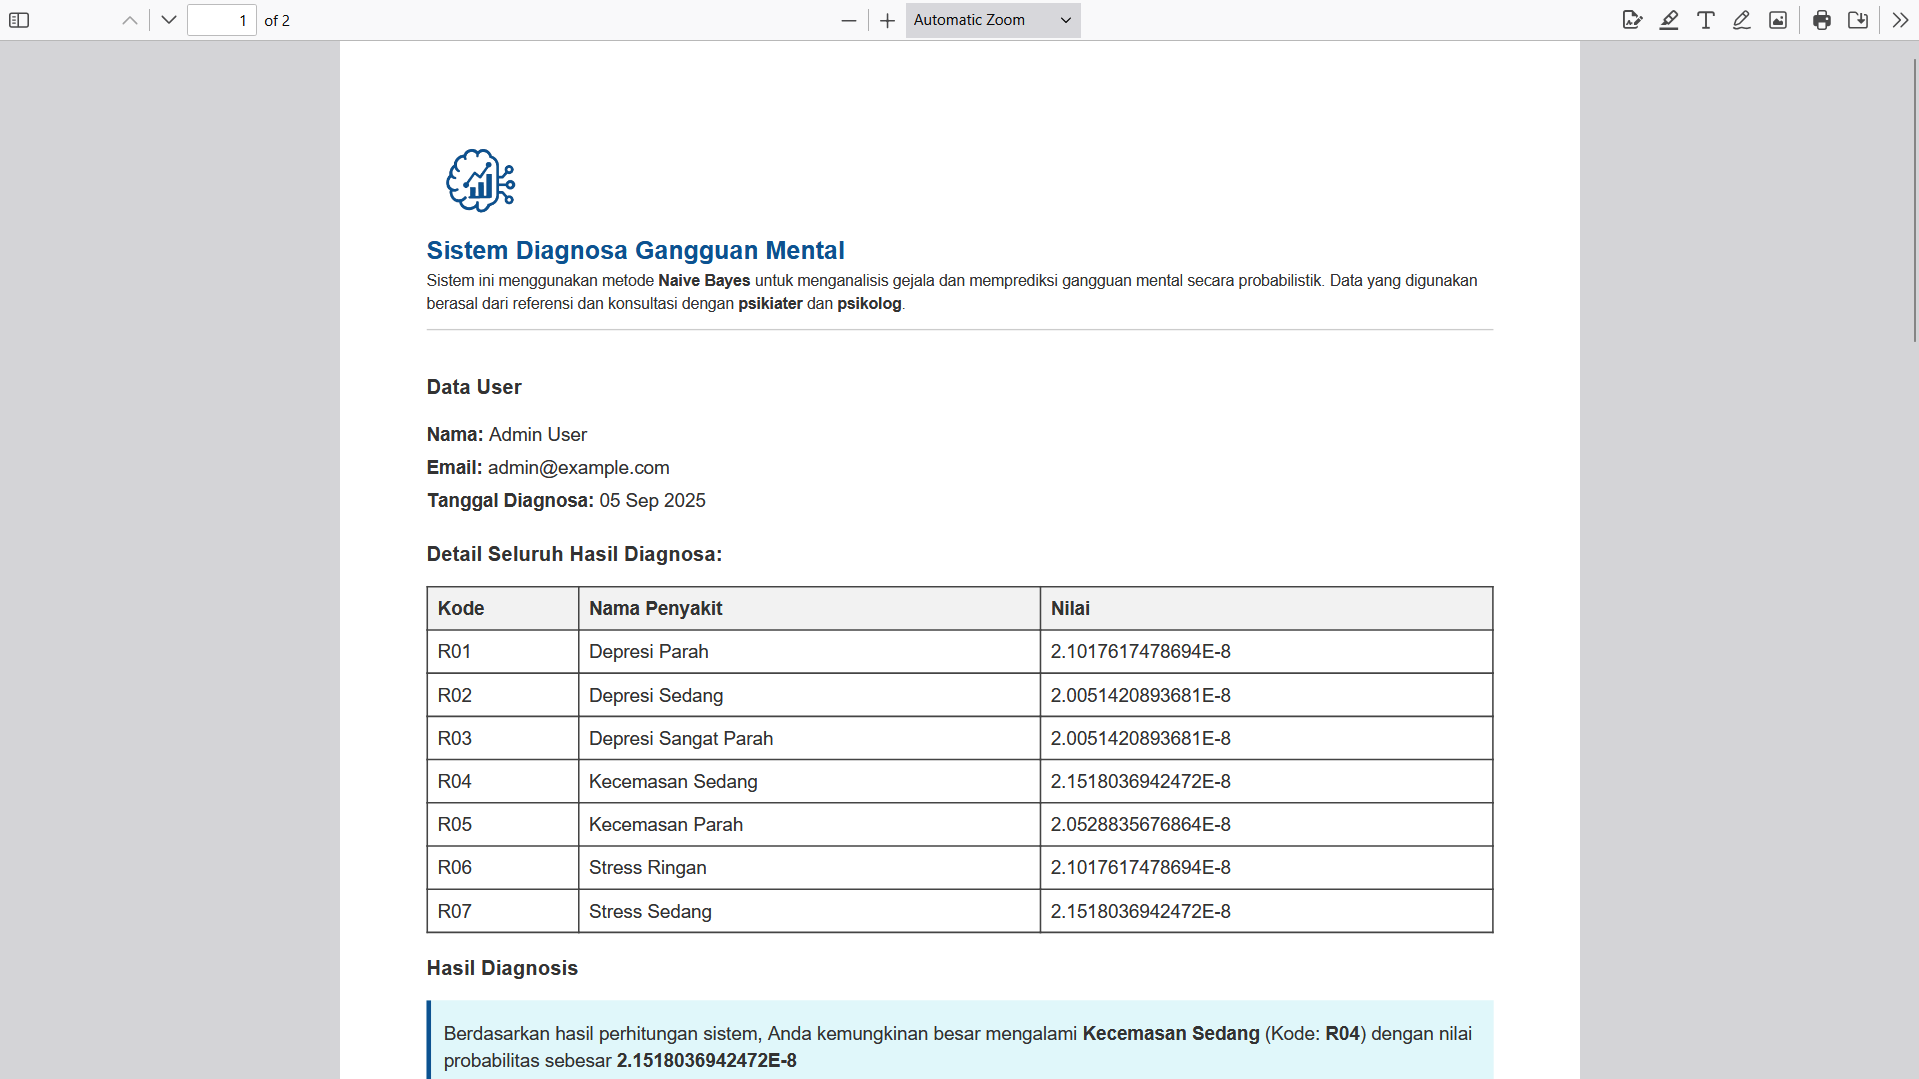Select the add image tool

[x=1778, y=20]
